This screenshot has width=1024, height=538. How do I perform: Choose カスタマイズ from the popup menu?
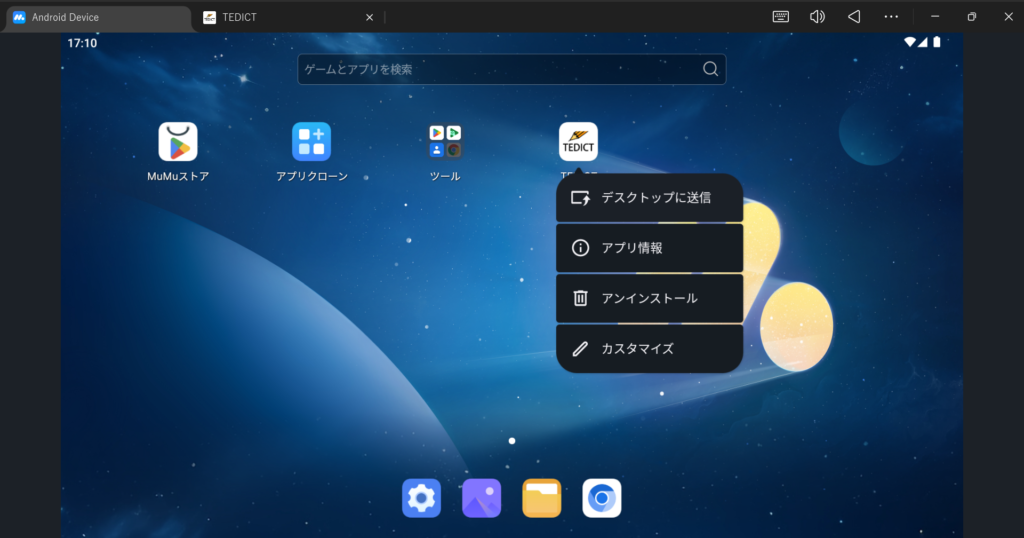coord(649,349)
